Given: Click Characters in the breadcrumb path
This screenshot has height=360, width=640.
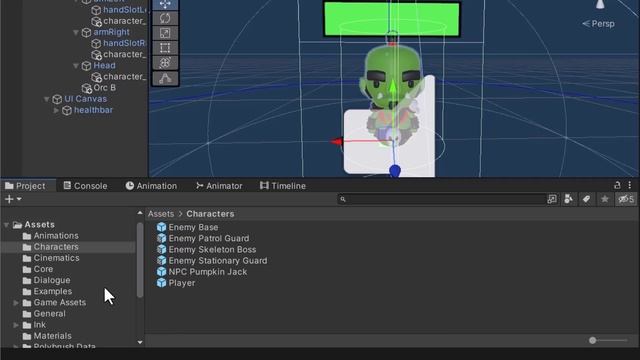Looking at the screenshot, I should pos(210,214).
